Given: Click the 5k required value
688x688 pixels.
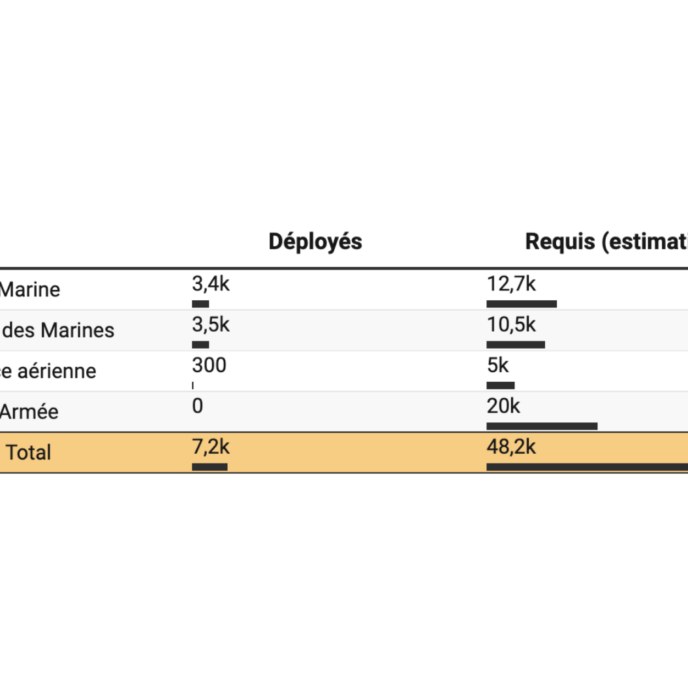Looking at the screenshot, I should pos(498,365).
